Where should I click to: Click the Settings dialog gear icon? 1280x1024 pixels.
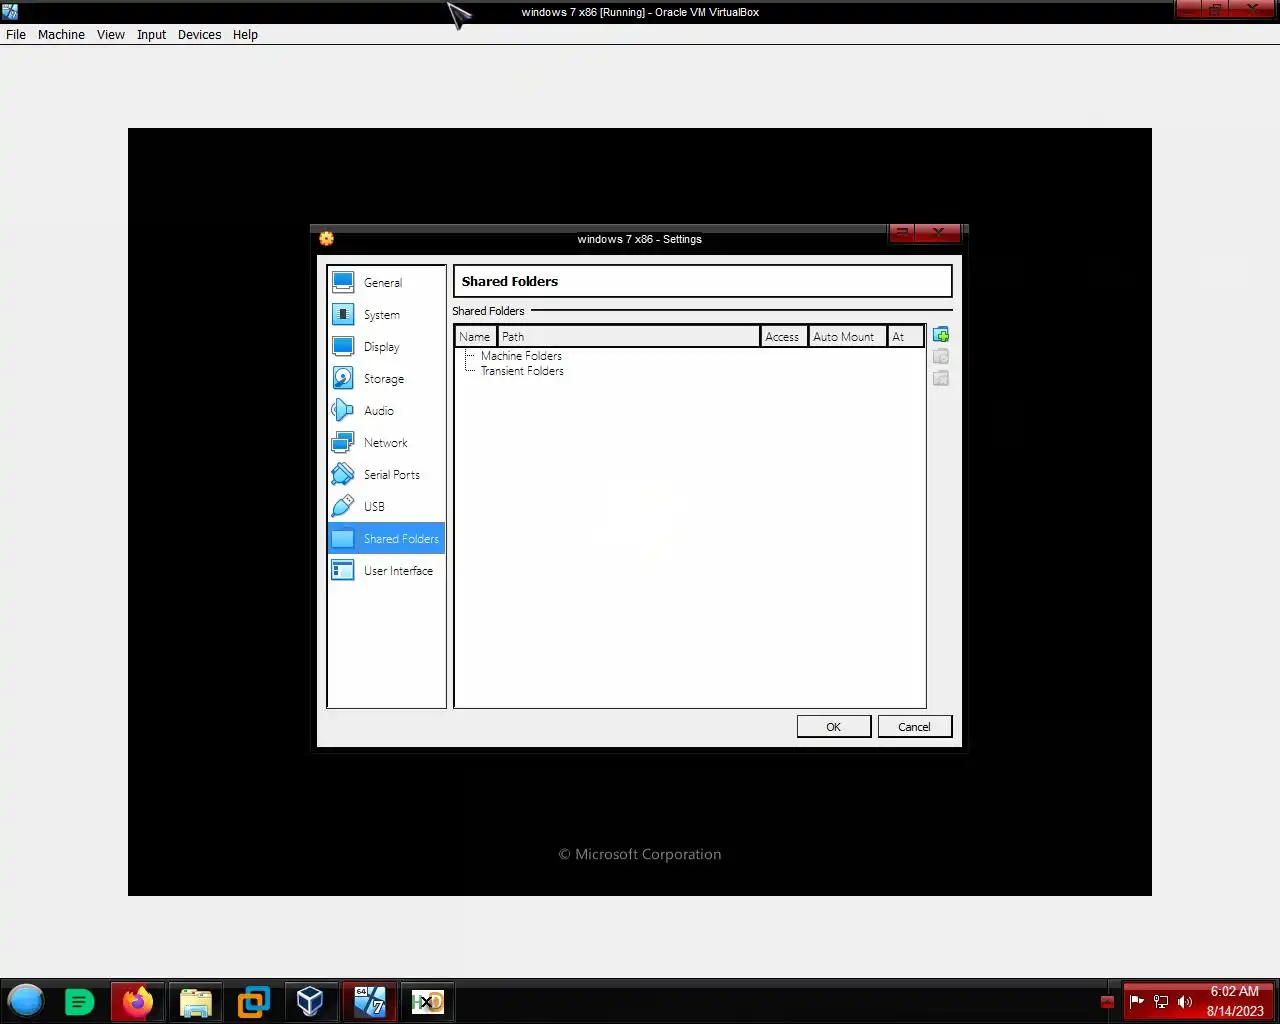(326, 238)
